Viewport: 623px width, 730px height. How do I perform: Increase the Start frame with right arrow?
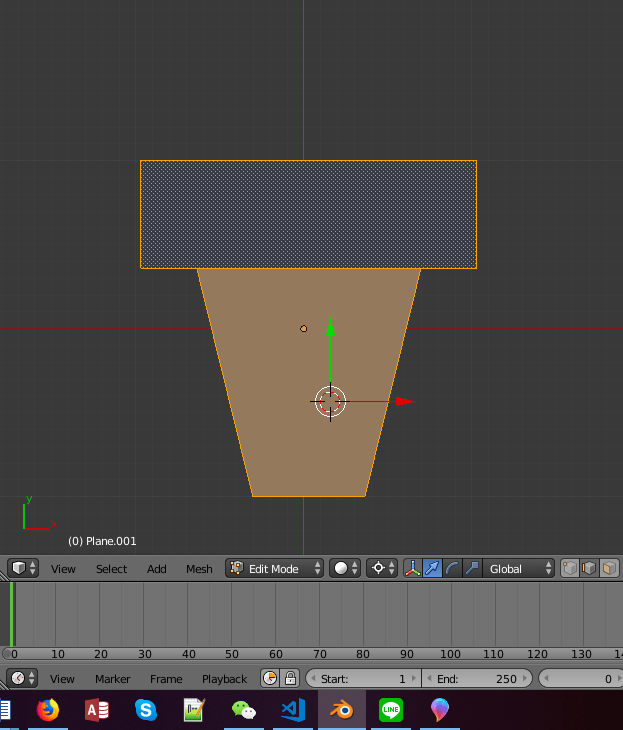414,678
